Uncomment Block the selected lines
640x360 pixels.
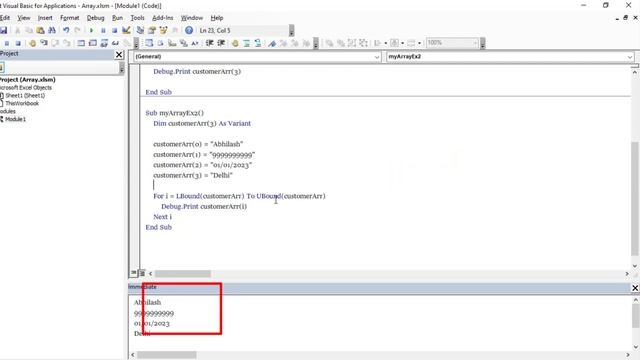click(258, 43)
